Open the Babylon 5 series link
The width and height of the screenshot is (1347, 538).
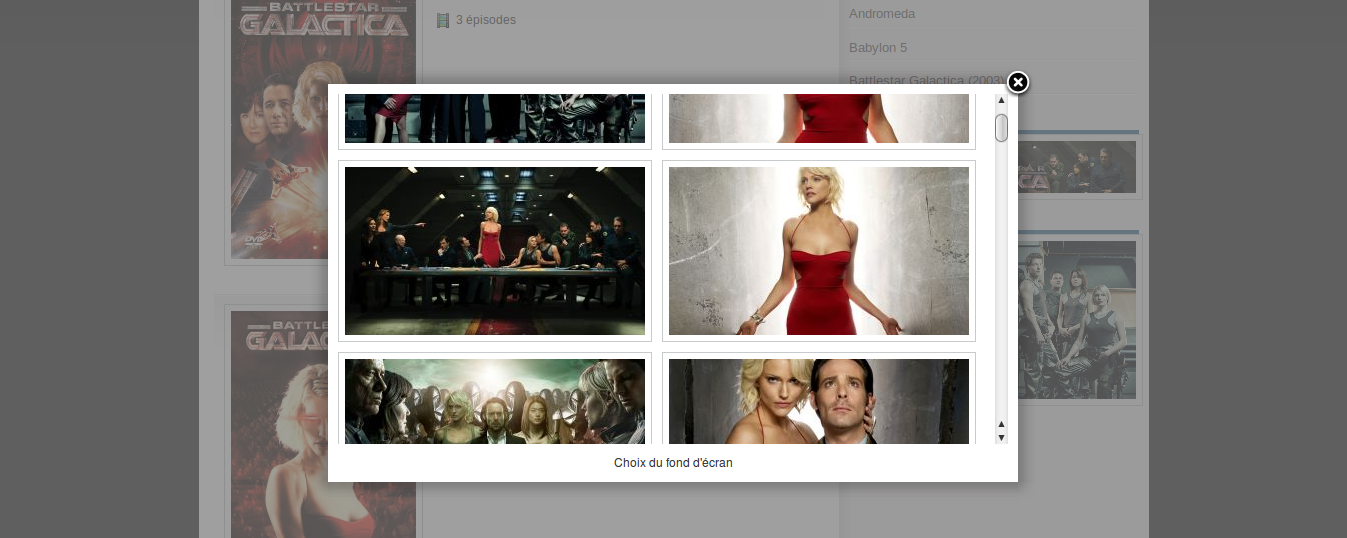[878, 48]
